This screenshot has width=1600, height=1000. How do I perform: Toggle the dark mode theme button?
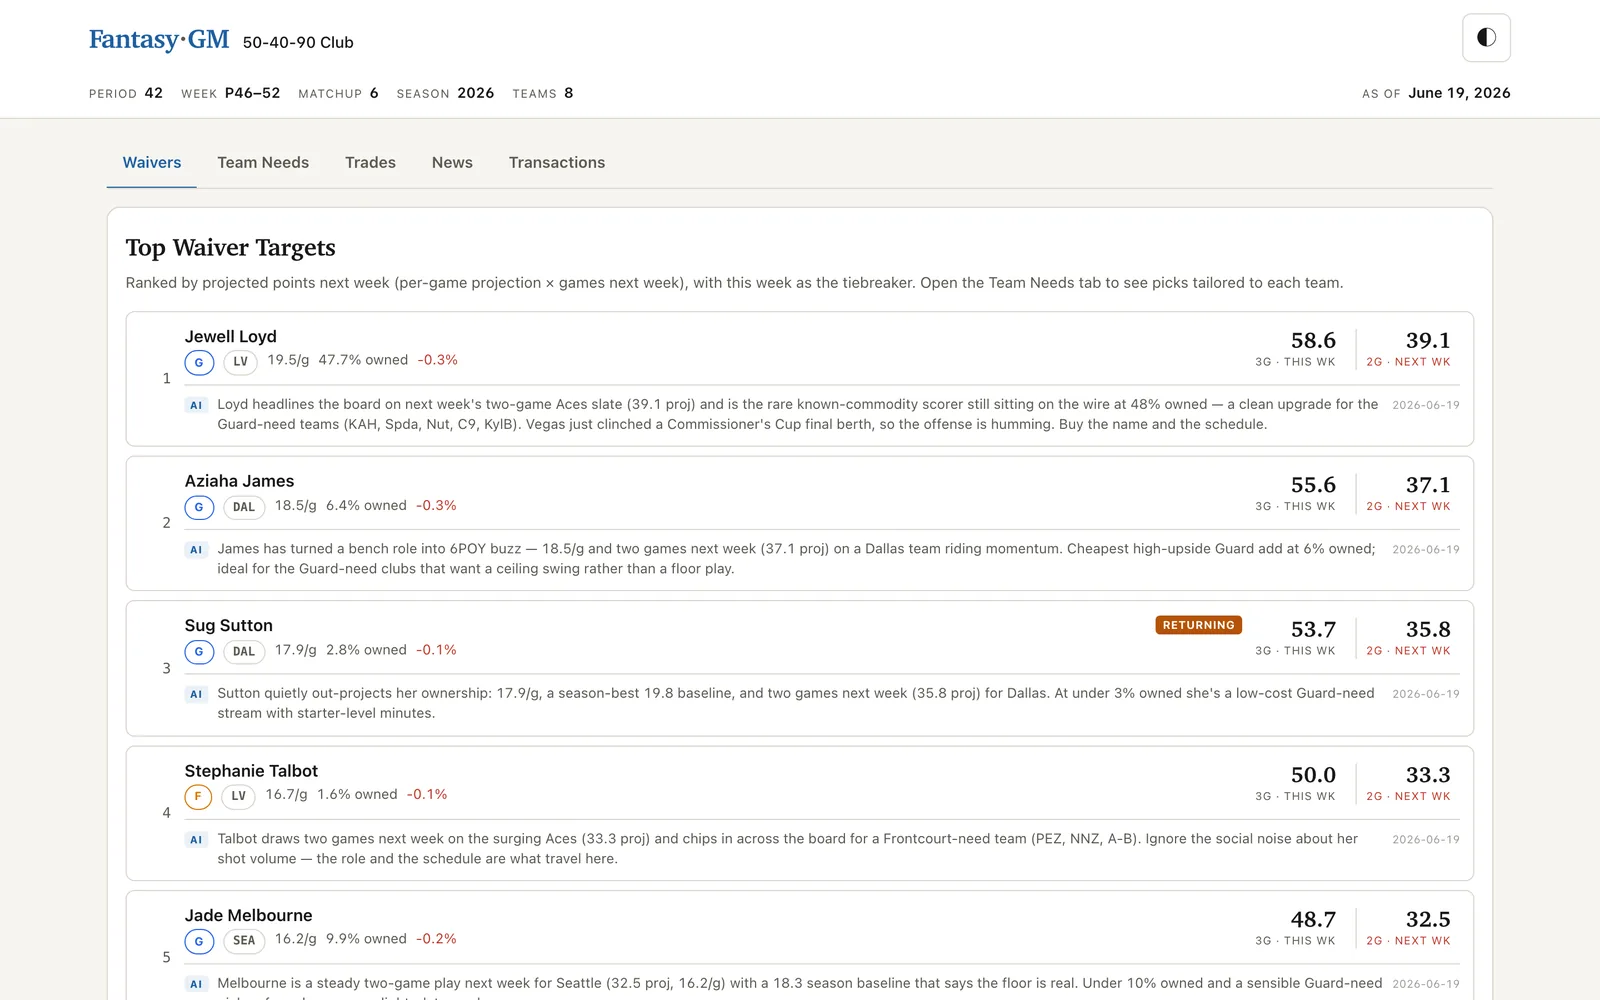tap(1486, 38)
